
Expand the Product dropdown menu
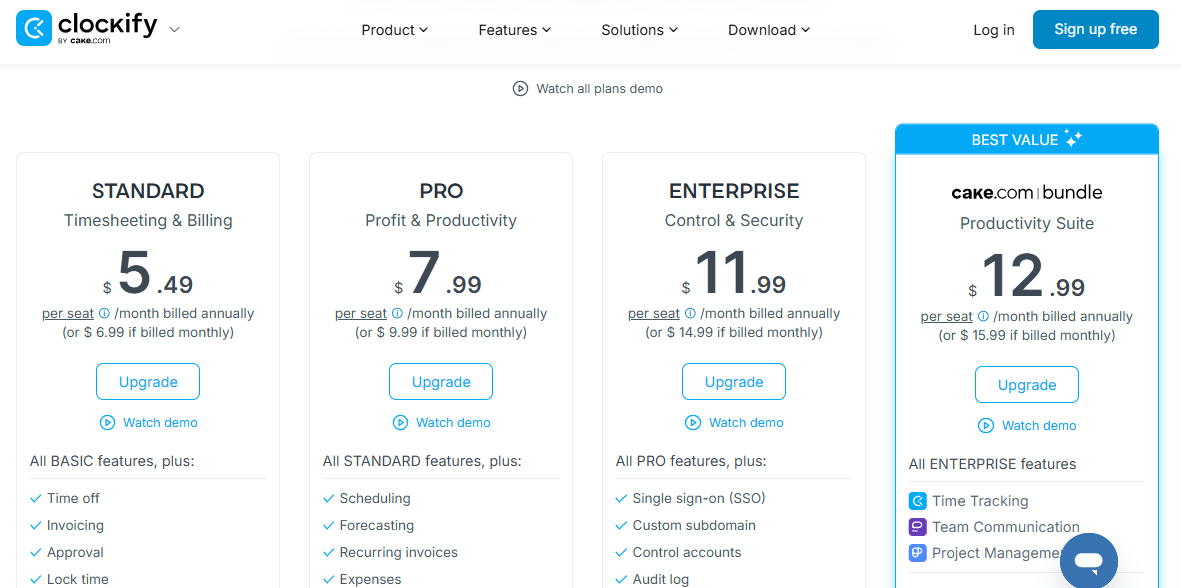(x=394, y=30)
